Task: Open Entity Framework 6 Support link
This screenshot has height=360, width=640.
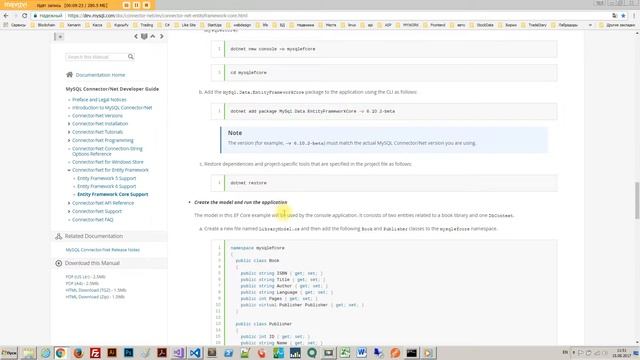Action: [x=107, y=187]
